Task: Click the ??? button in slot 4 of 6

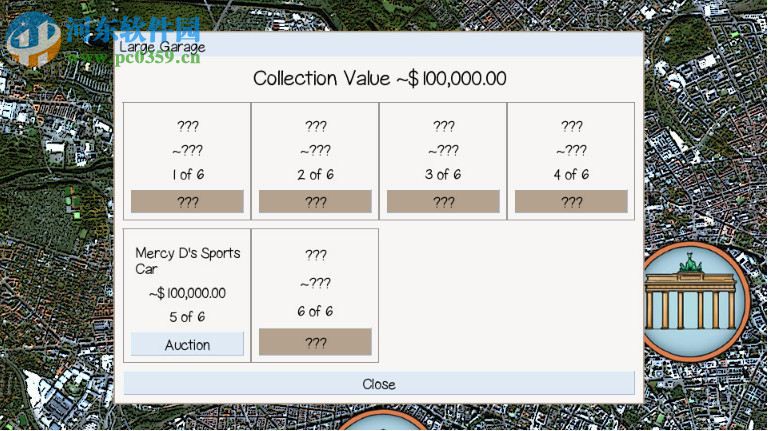Action: (571, 201)
